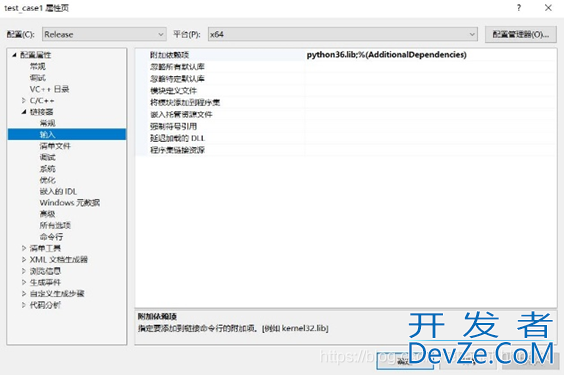Select 调试 directly under 配置属性
564x375 pixels.
[x=37, y=78]
